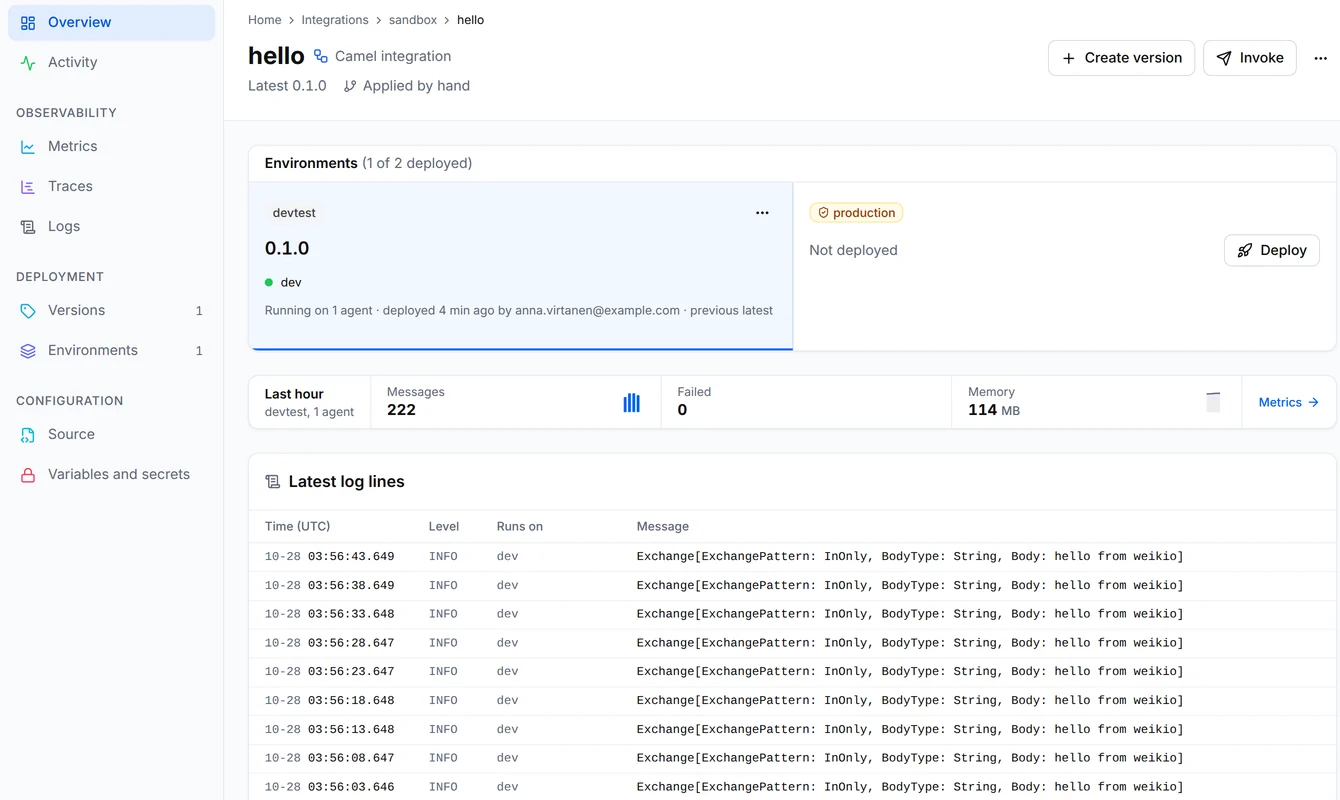This screenshot has width=1340, height=800.
Task: Click the Latest log lines icon
Action: pyautogui.click(x=272, y=482)
